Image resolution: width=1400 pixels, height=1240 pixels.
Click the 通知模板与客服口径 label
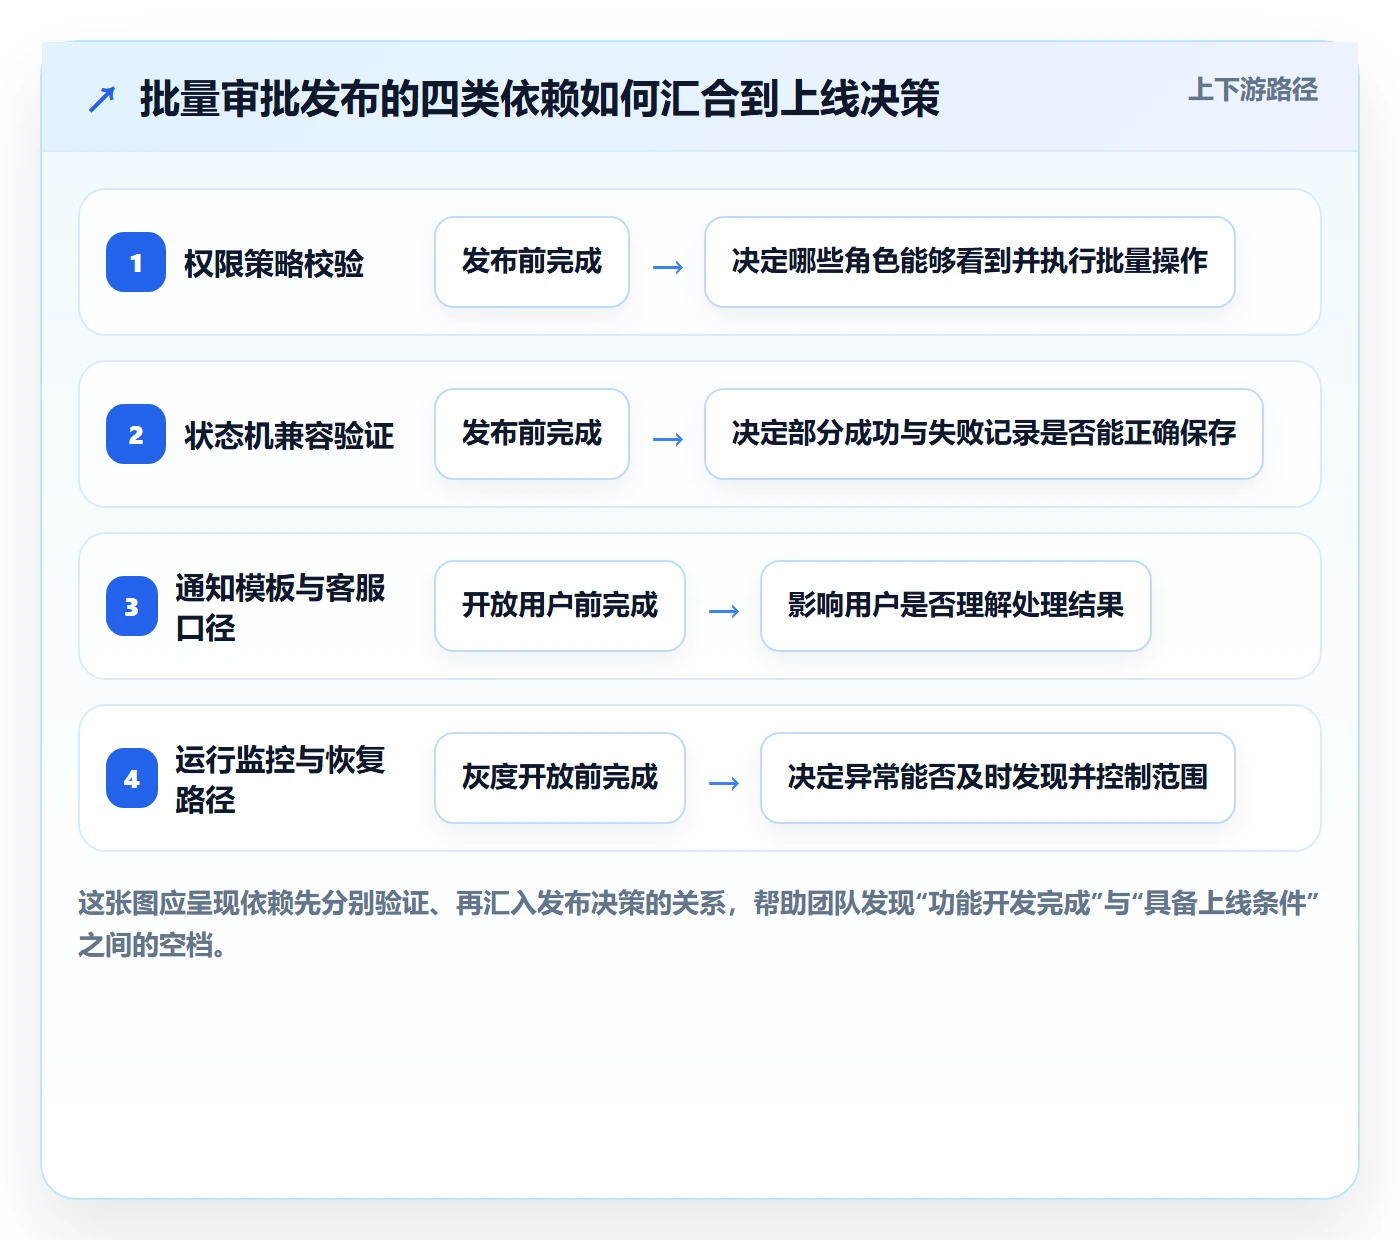point(280,607)
